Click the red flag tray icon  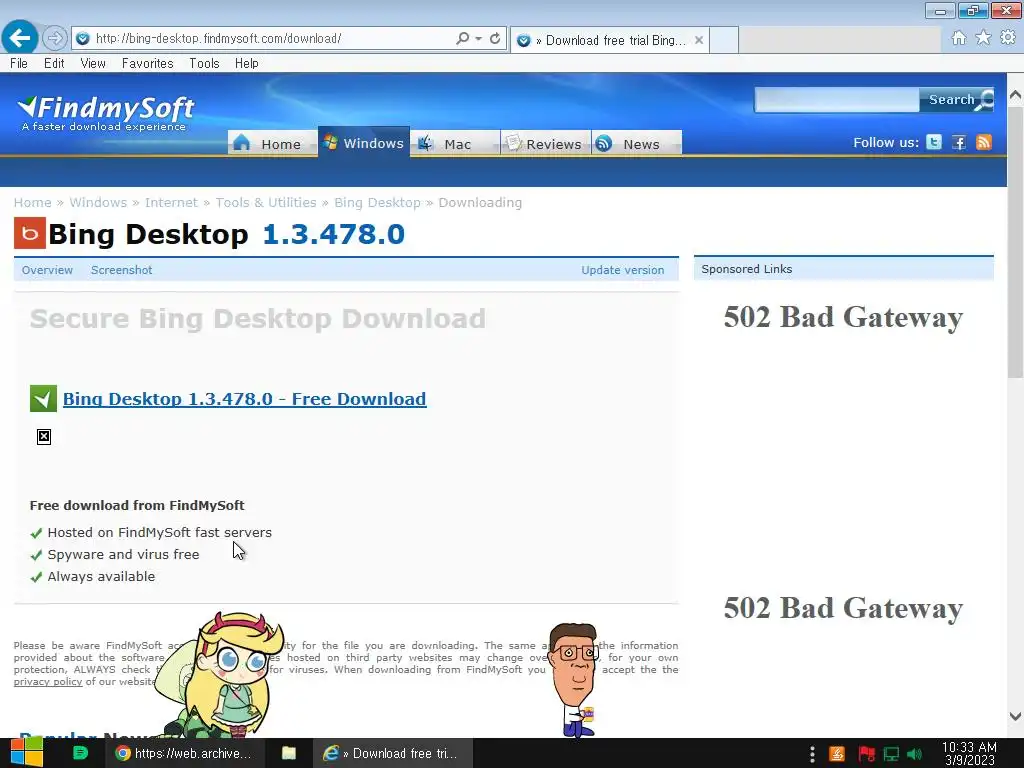click(x=866, y=754)
